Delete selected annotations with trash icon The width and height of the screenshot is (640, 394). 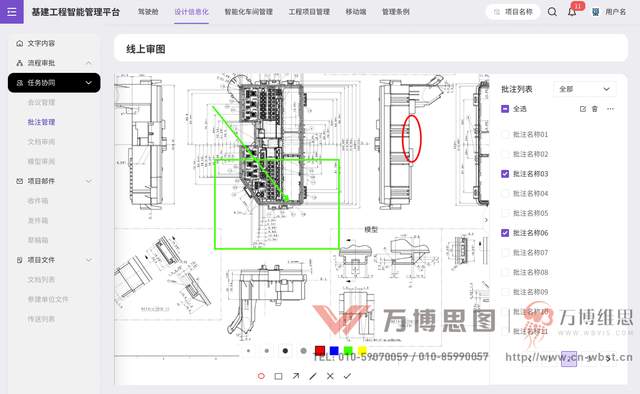pyautogui.click(x=595, y=109)
